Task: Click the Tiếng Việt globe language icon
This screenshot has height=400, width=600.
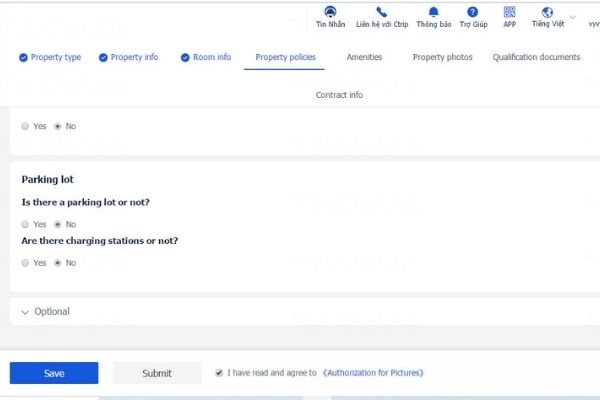Action: [x=547, y=12]
